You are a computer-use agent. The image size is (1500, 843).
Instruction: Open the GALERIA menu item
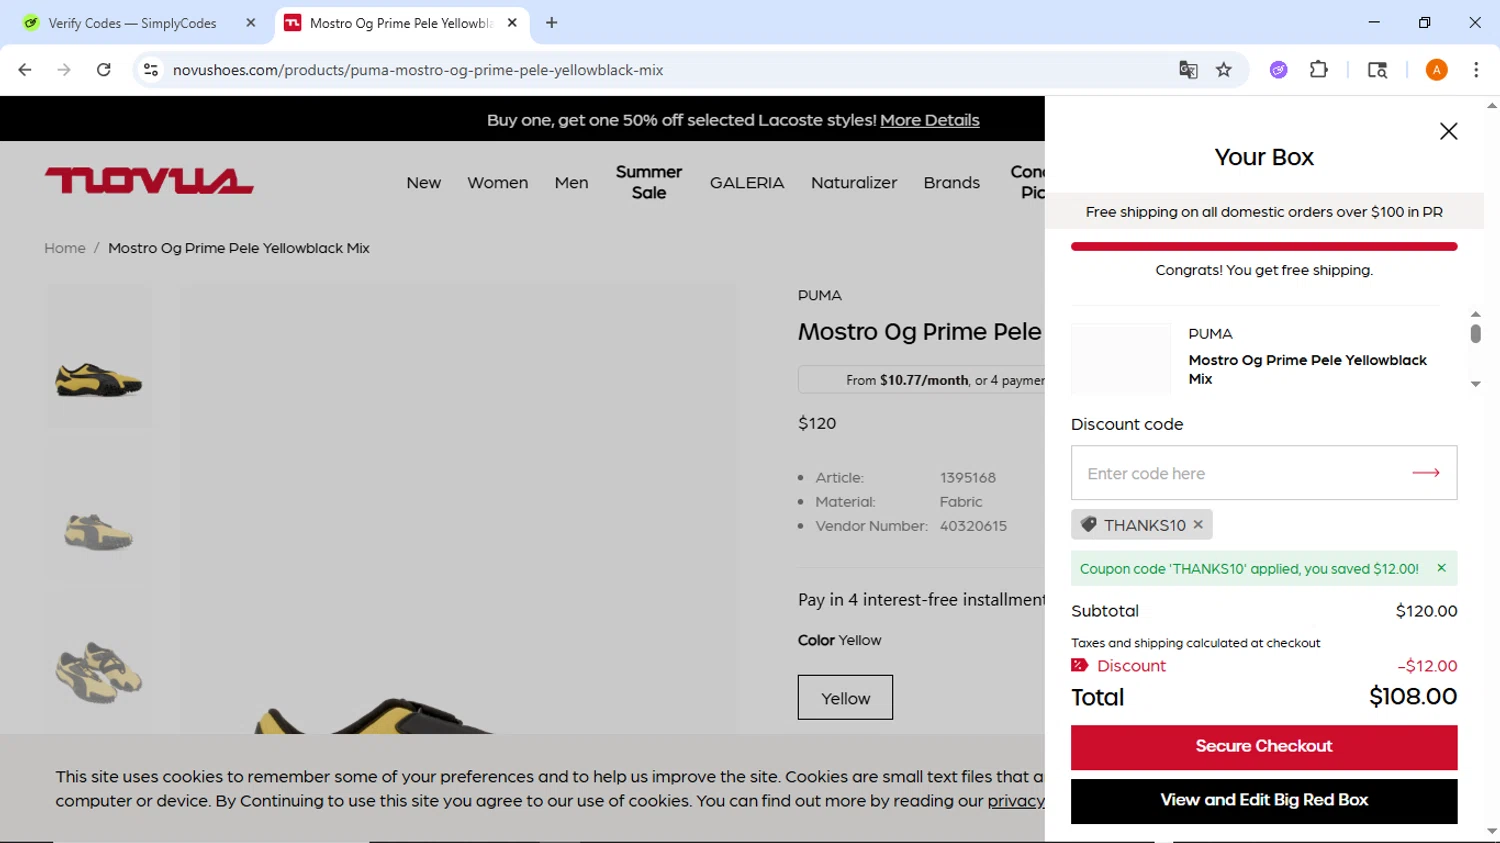[x=747, y=183]
